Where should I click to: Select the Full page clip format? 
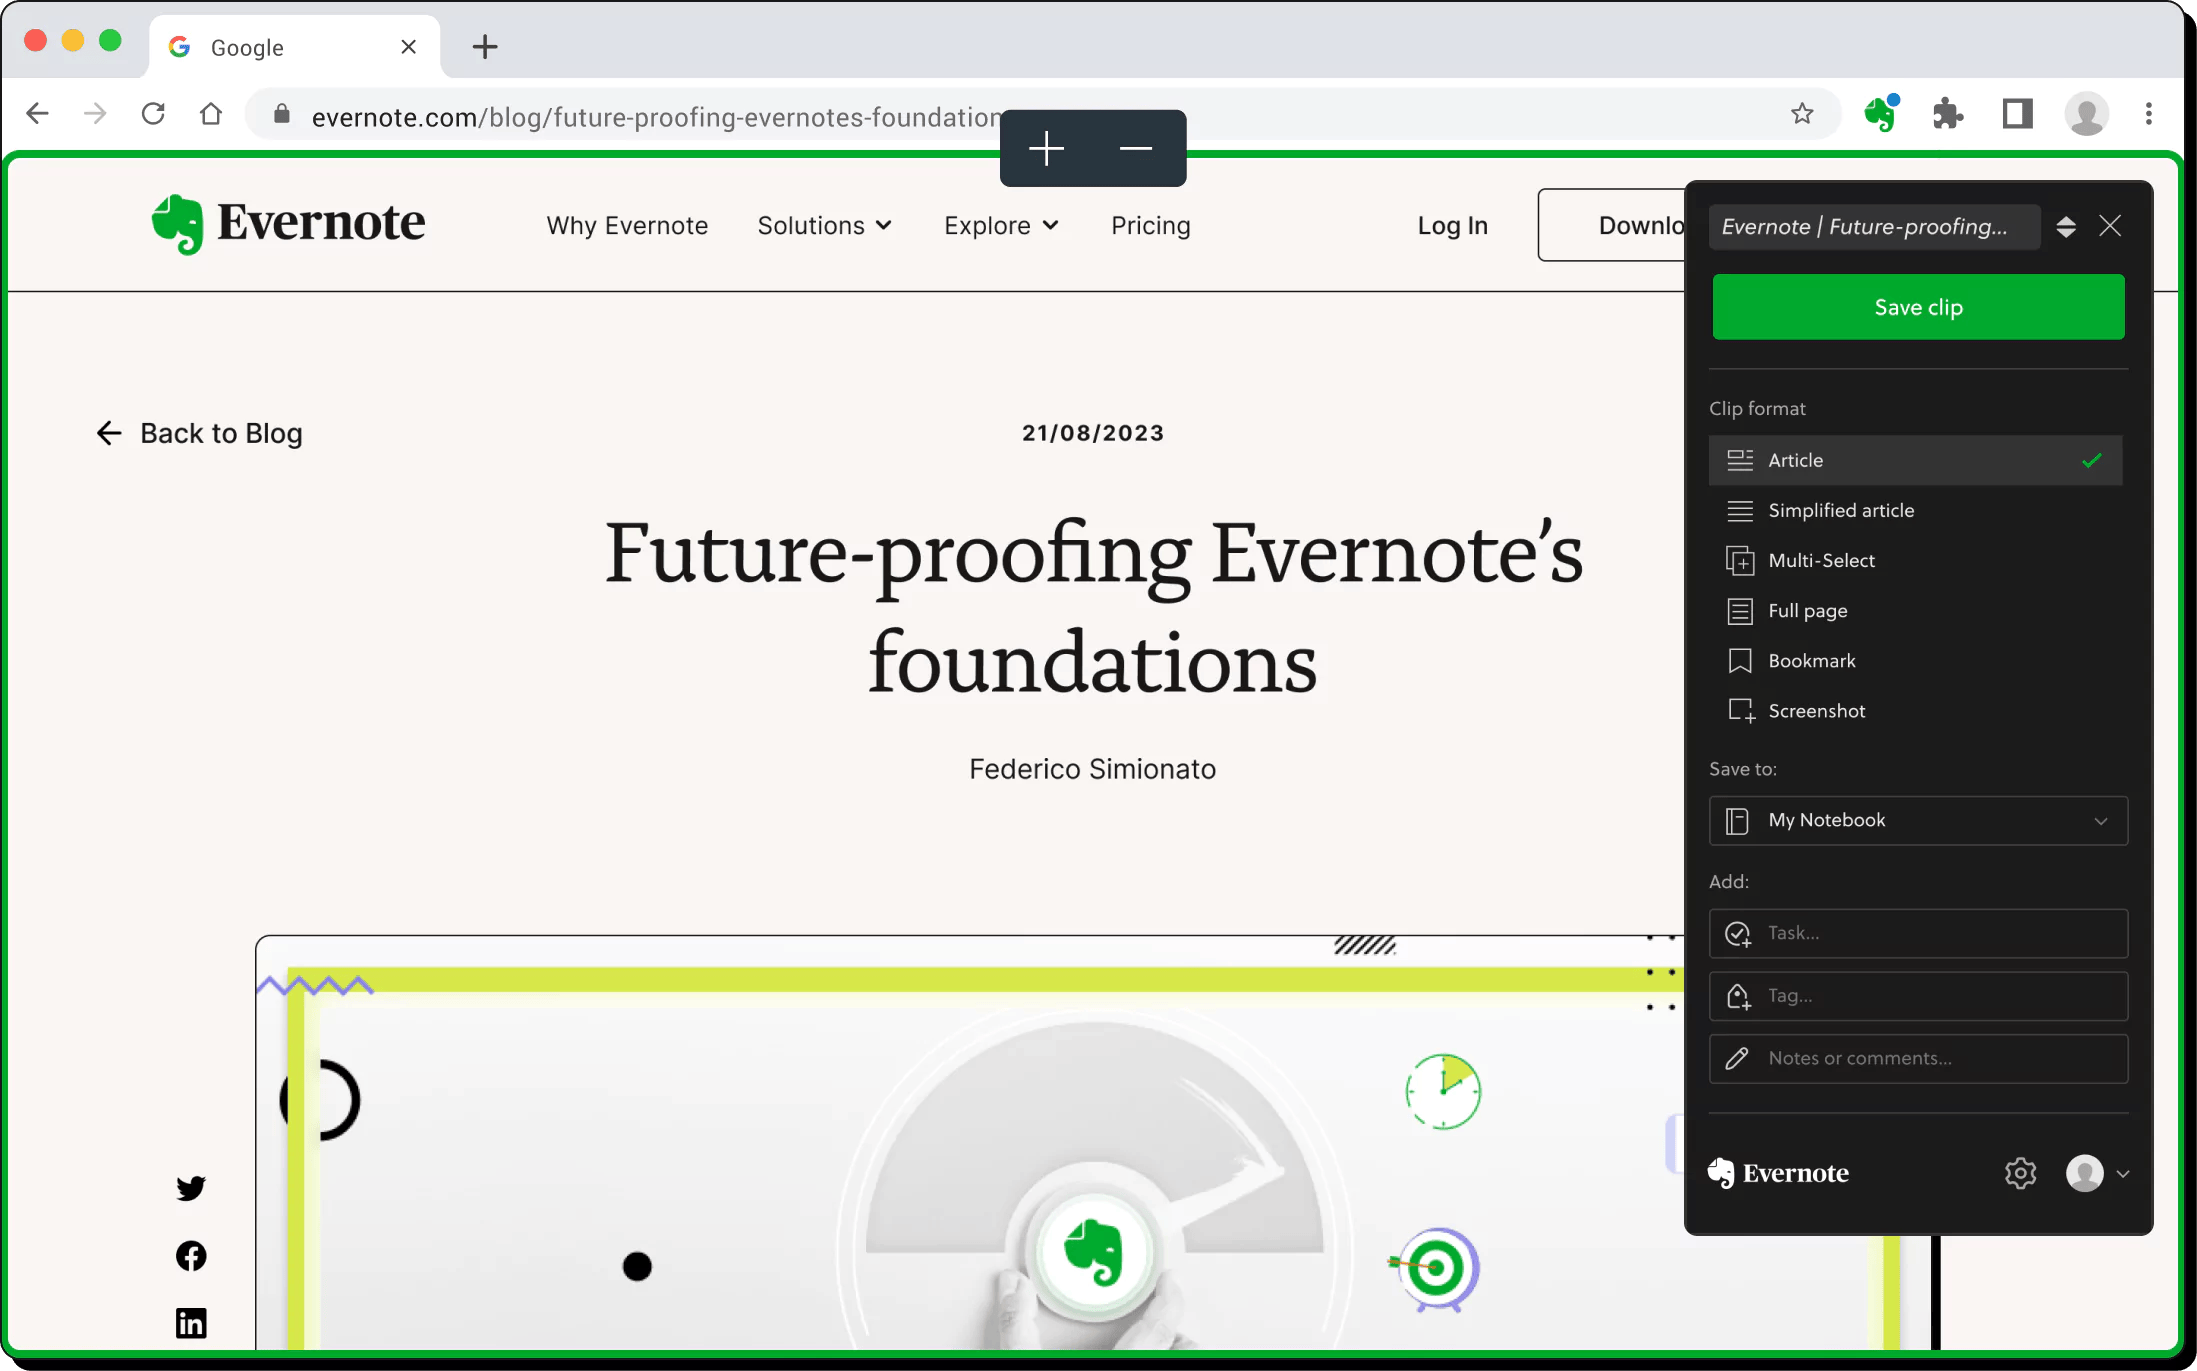click(x=1807, y=610)
